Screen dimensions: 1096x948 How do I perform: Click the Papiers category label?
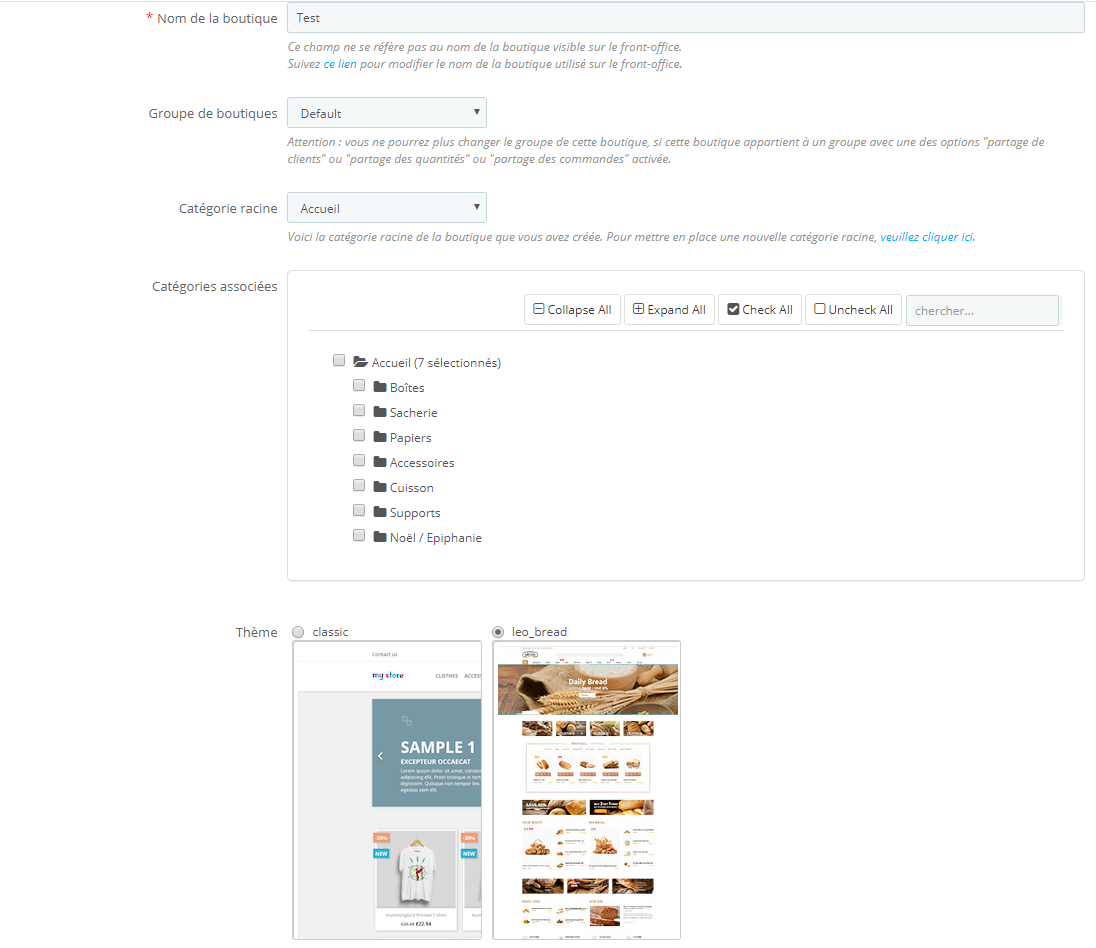point(410,438)
